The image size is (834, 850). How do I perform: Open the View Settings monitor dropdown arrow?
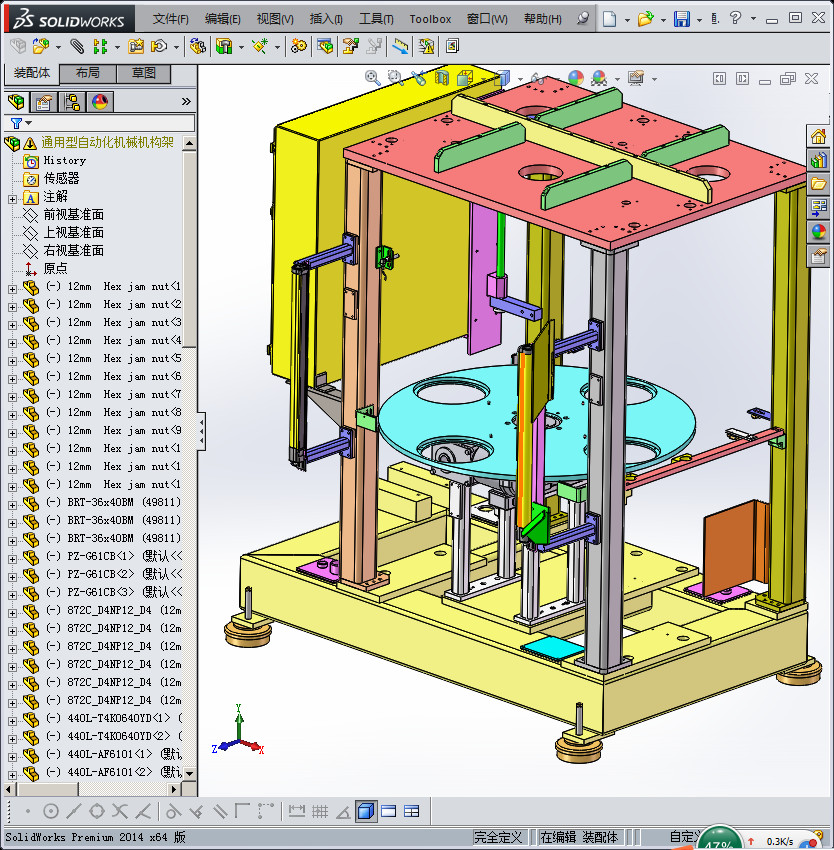pos(654,79)
